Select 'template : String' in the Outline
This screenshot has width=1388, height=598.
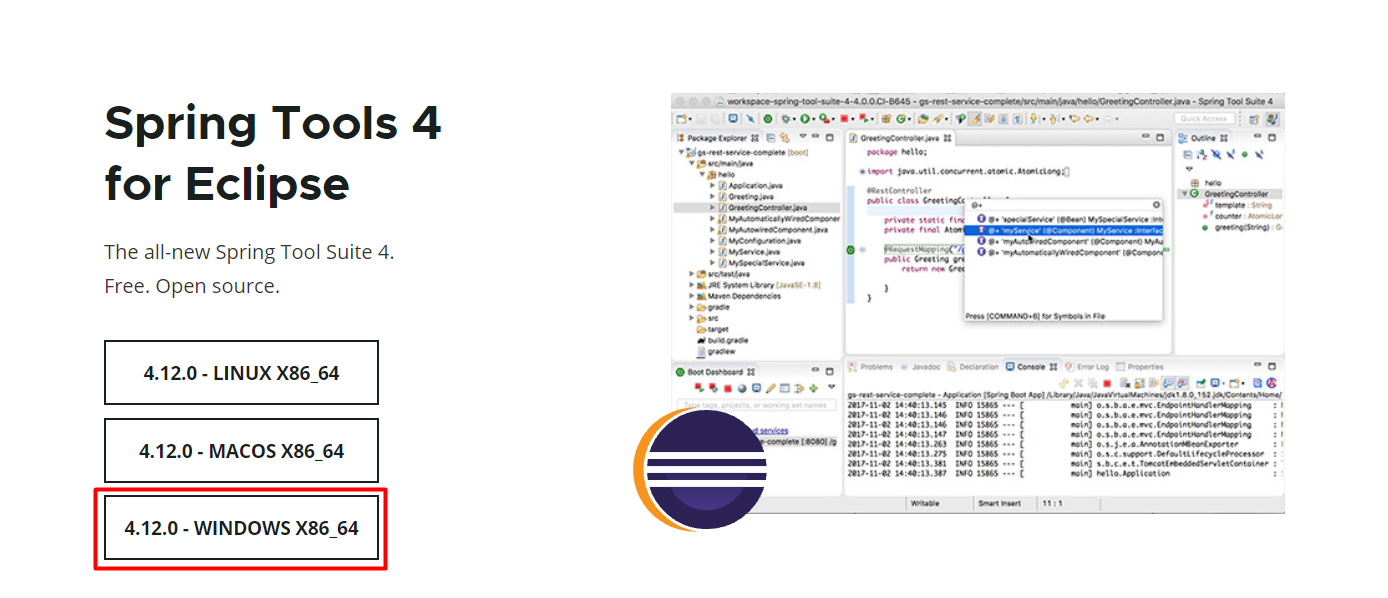point(1238,205)
